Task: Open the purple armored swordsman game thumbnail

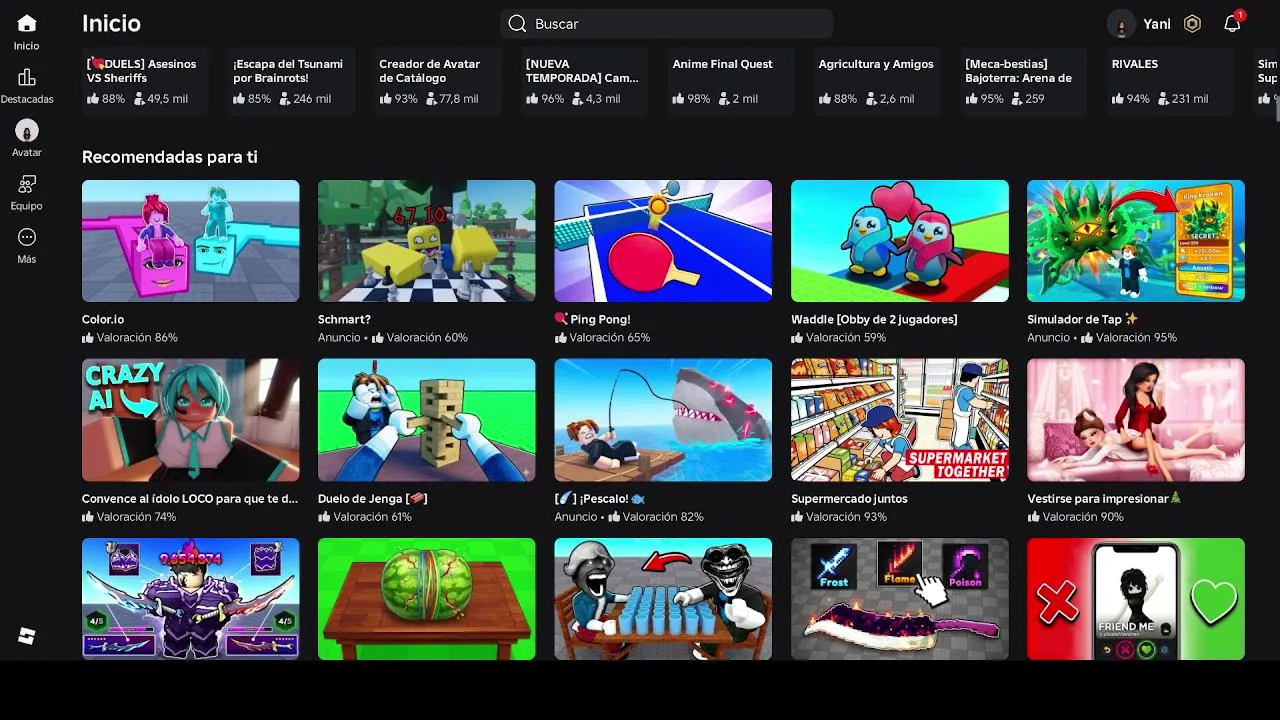Action: (190, 599)
